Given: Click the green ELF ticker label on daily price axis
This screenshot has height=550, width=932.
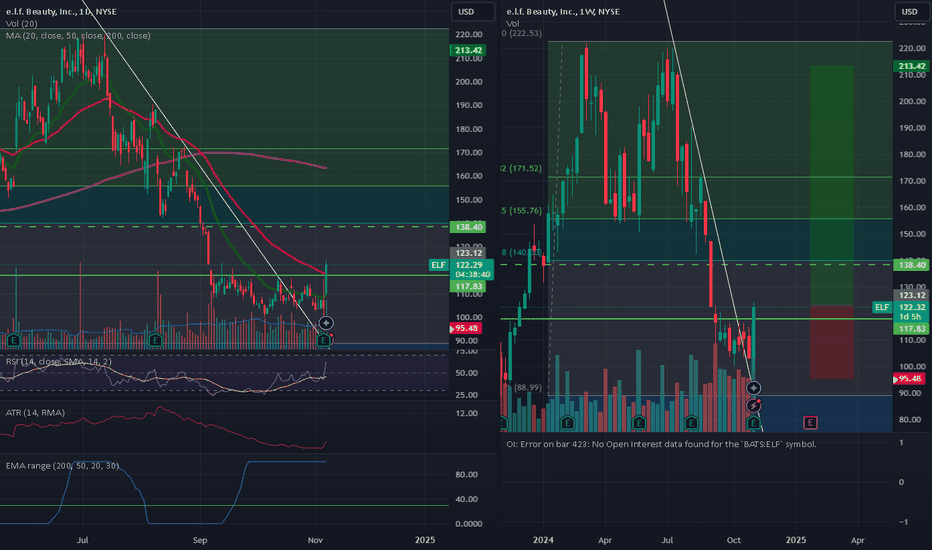Looking at the screenshot, I should point(439,265).
